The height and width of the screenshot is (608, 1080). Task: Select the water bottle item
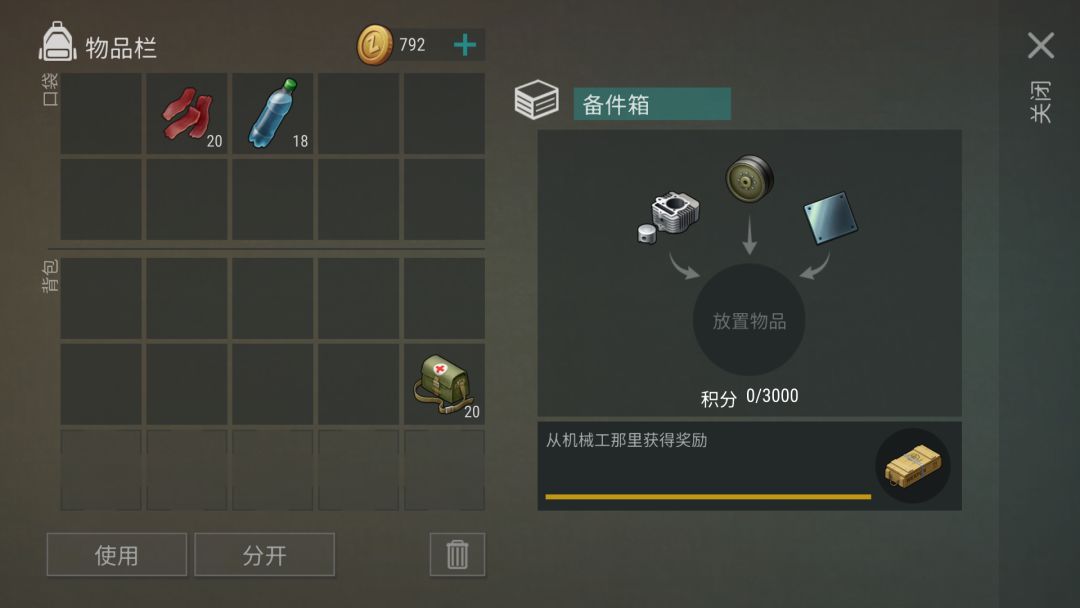273,114
